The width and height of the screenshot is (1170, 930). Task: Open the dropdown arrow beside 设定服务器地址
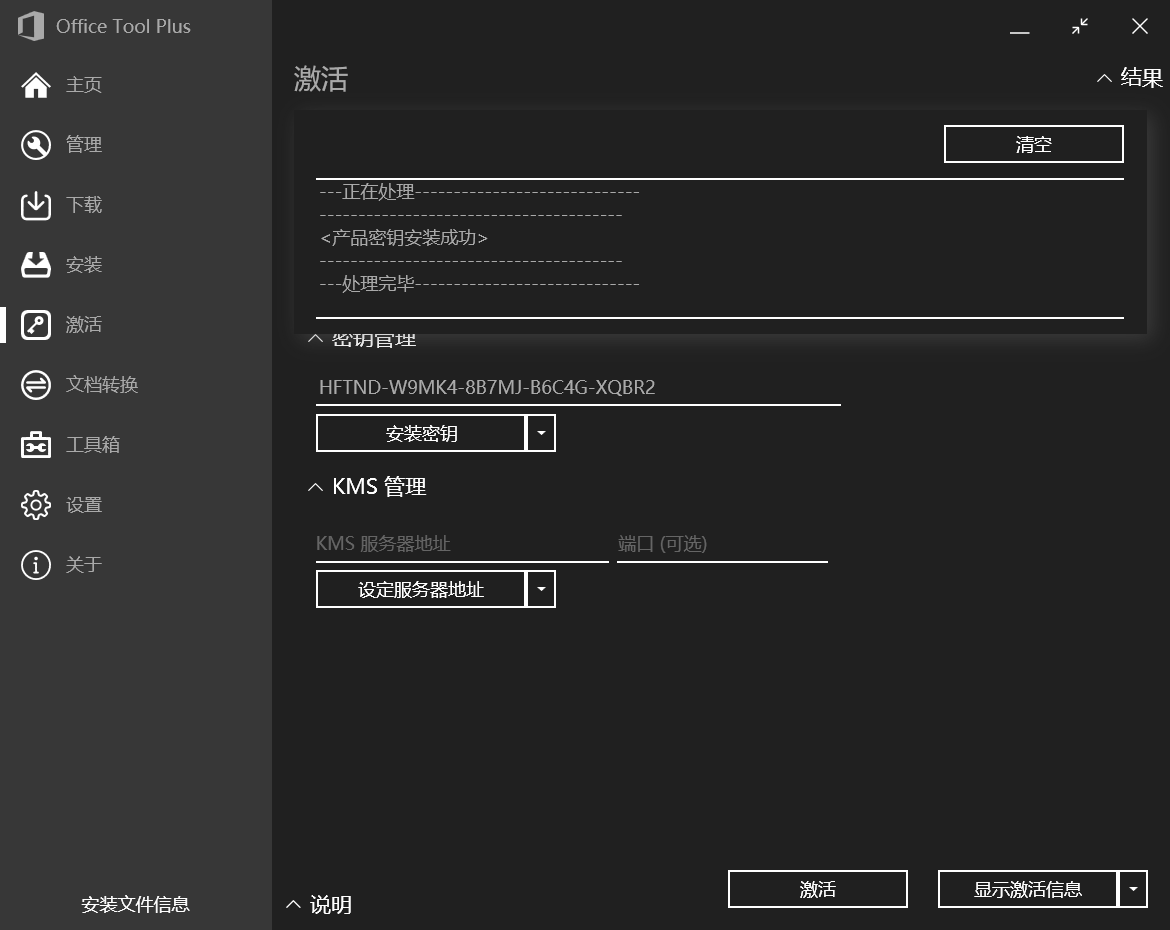541,590
